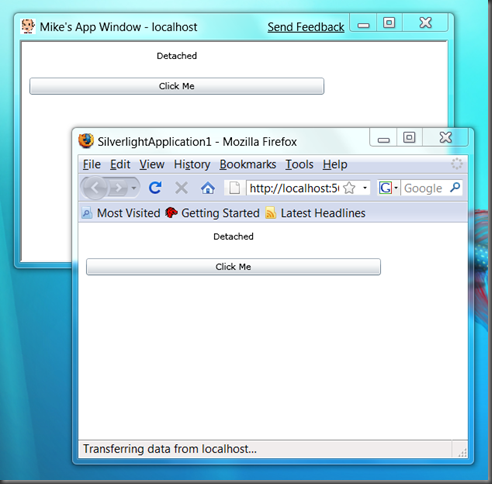Click into the Google search field
The width and height of the screenshot is (492, 484).
[424, 188]
